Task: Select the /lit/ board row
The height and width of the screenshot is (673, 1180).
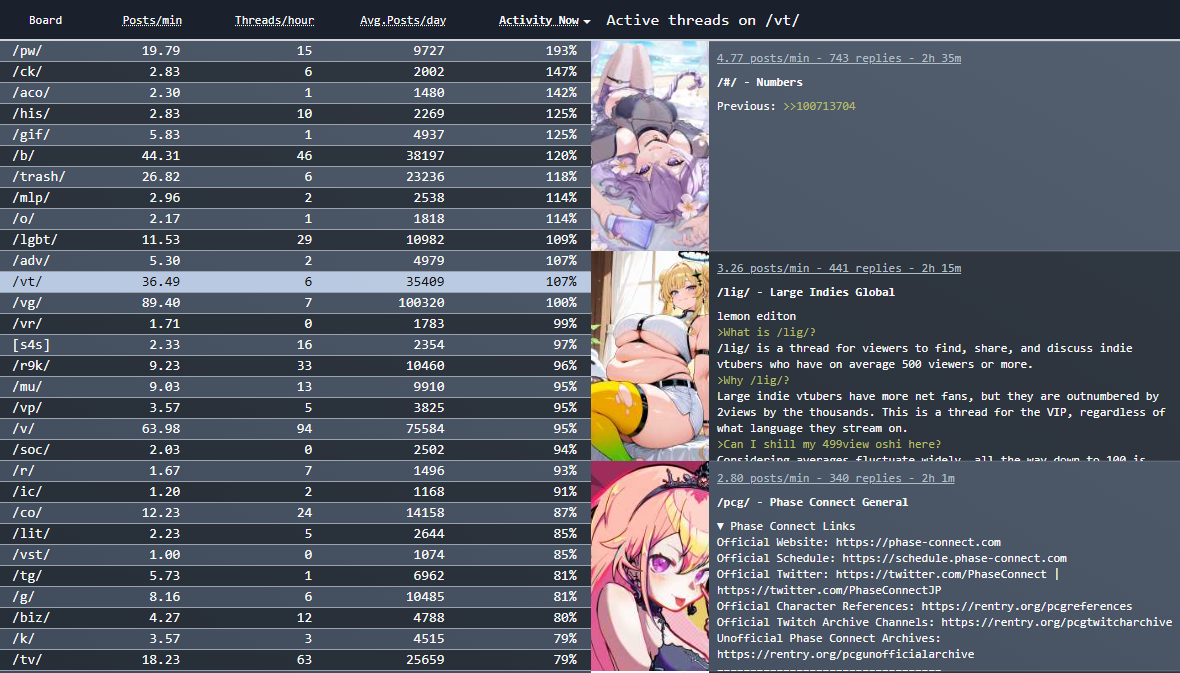Action: pyautogui.click(x=295, y=534)
